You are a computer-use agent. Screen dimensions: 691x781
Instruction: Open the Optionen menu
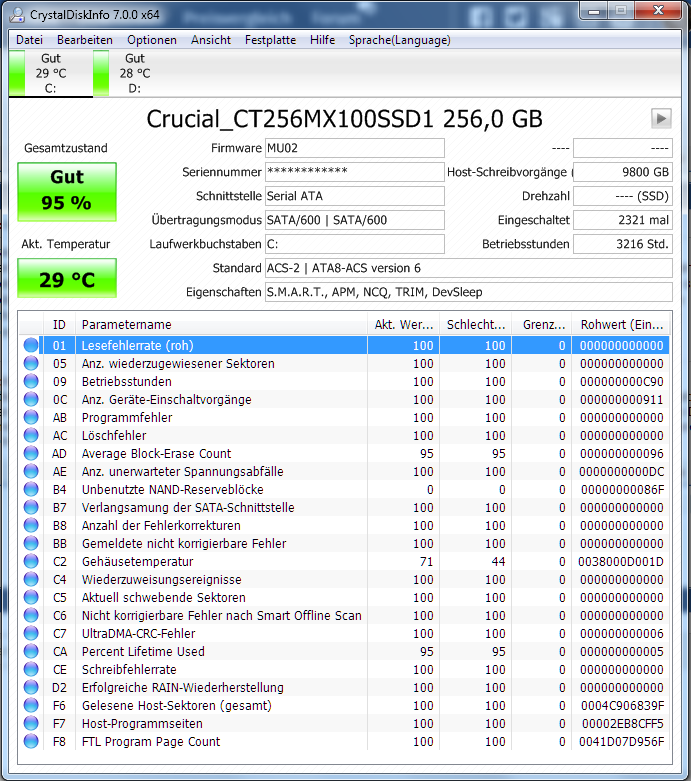[151, 40]
